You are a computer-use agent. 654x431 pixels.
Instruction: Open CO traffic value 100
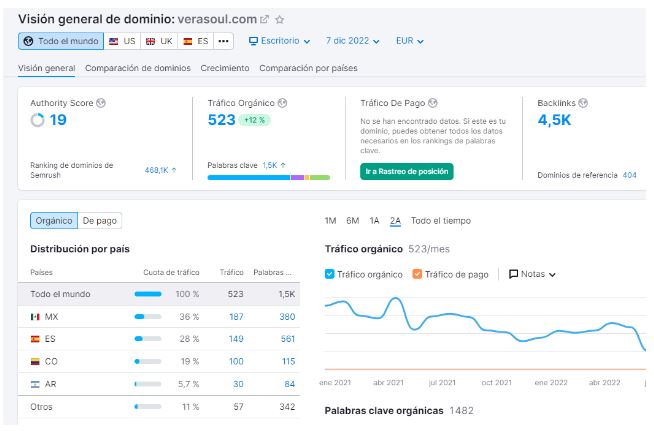[x=236, y=361]
